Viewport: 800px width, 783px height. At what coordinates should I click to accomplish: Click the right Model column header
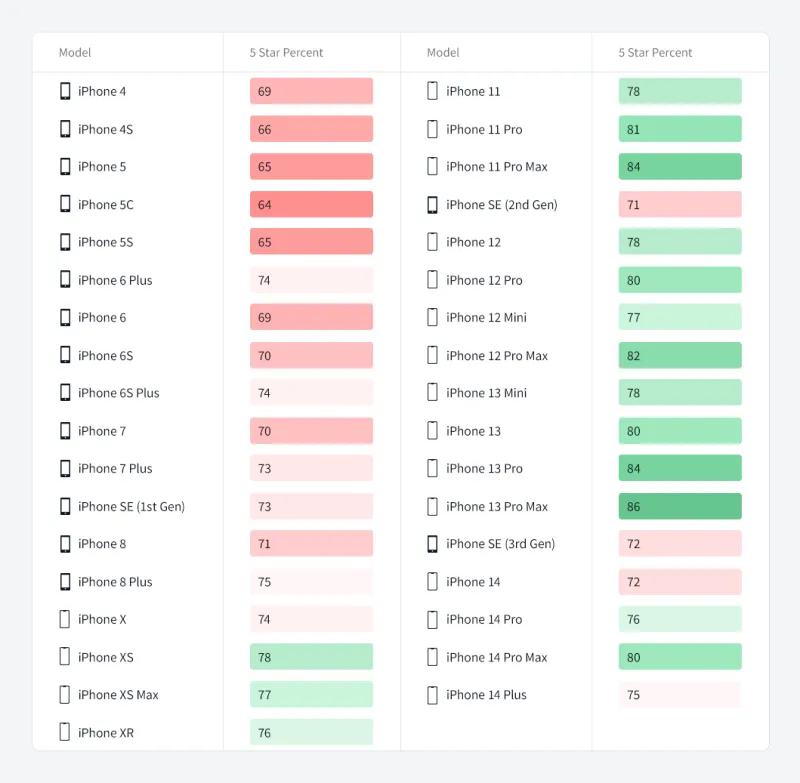[443, 52]
